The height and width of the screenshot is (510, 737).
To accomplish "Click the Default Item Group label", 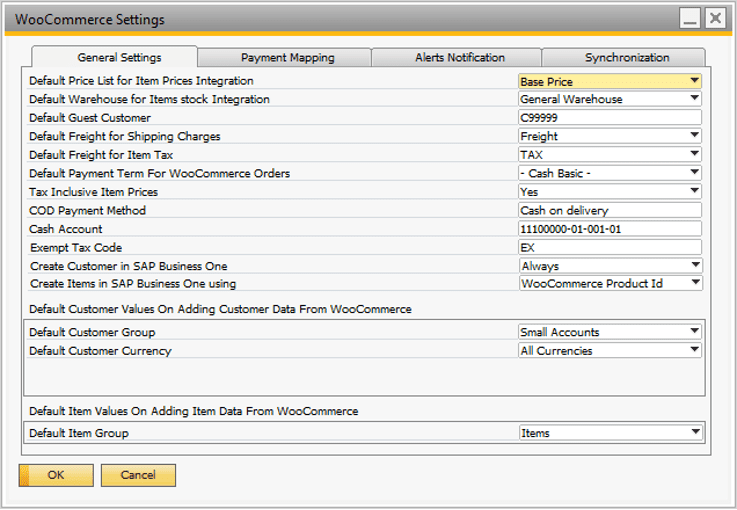I will (79, 433).
